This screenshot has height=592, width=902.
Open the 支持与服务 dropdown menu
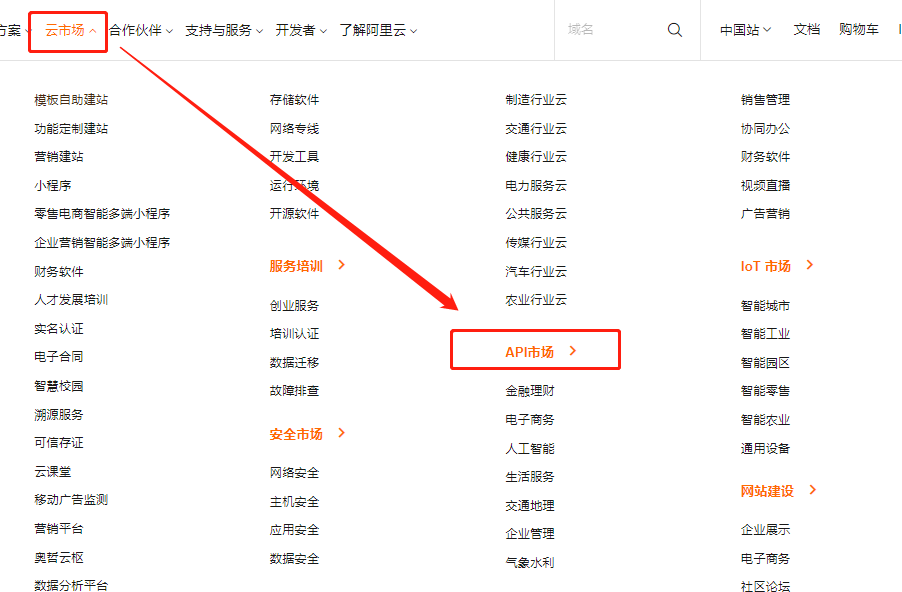(x=224, y=30)
